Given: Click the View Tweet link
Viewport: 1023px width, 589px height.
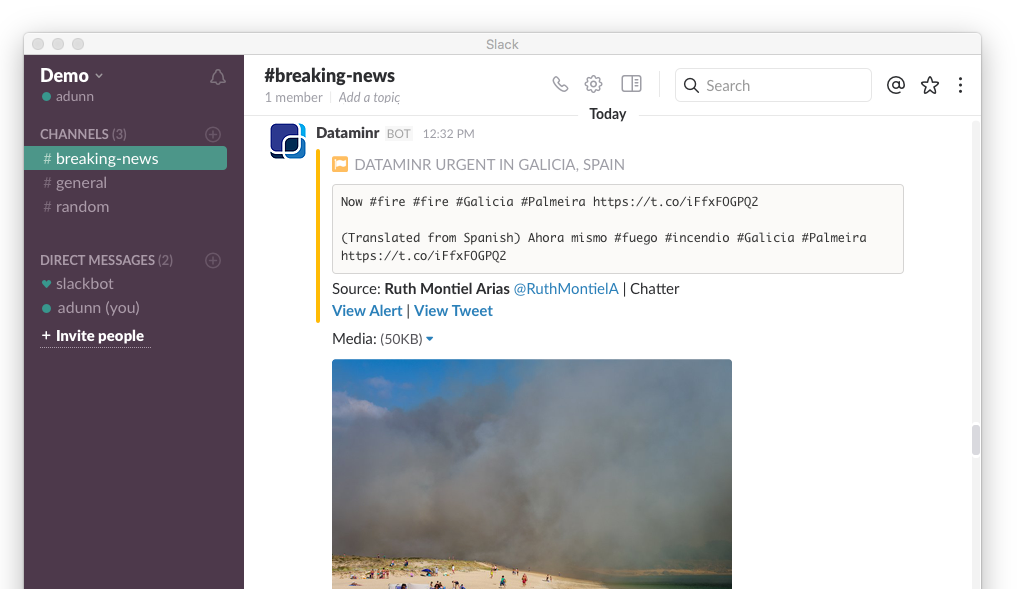Looking at the screenshot, I should coord(453,311).
